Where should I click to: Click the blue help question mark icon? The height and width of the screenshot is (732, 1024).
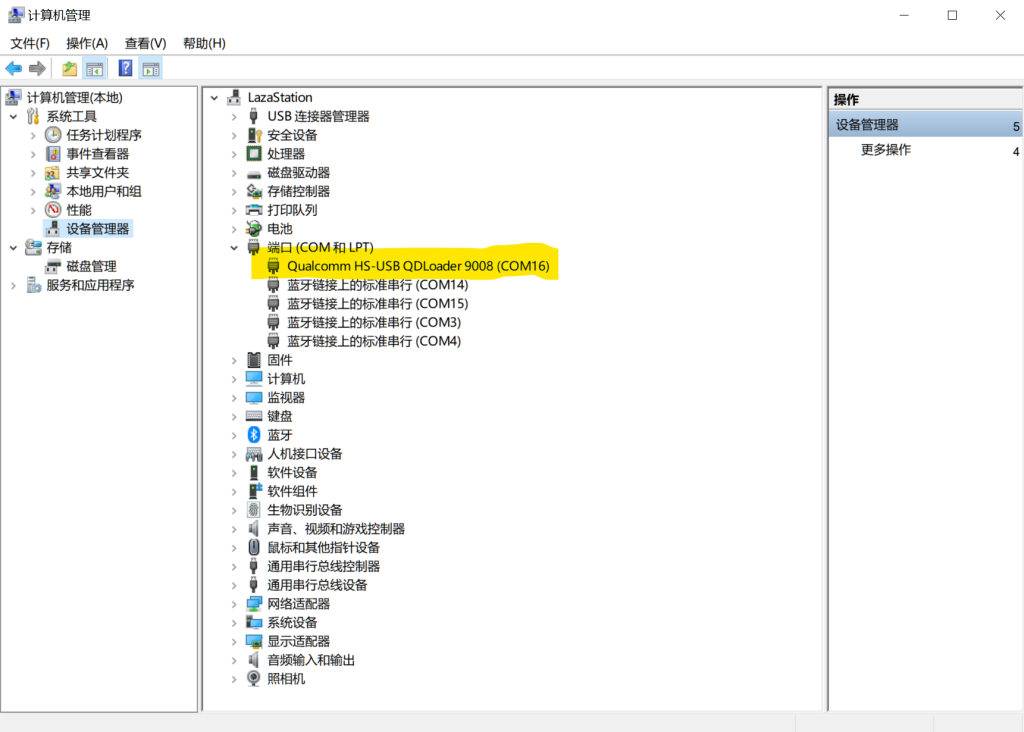125,69
